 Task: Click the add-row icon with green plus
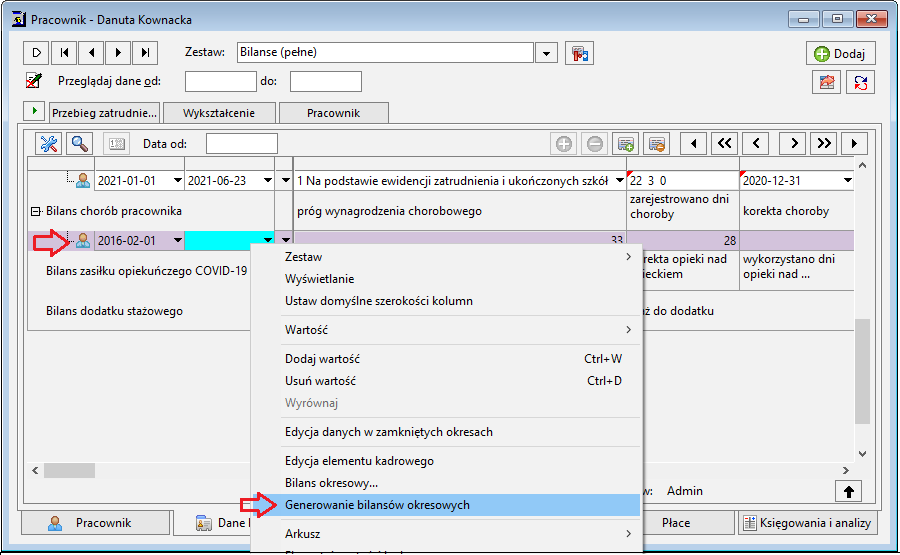coord(626,144)
